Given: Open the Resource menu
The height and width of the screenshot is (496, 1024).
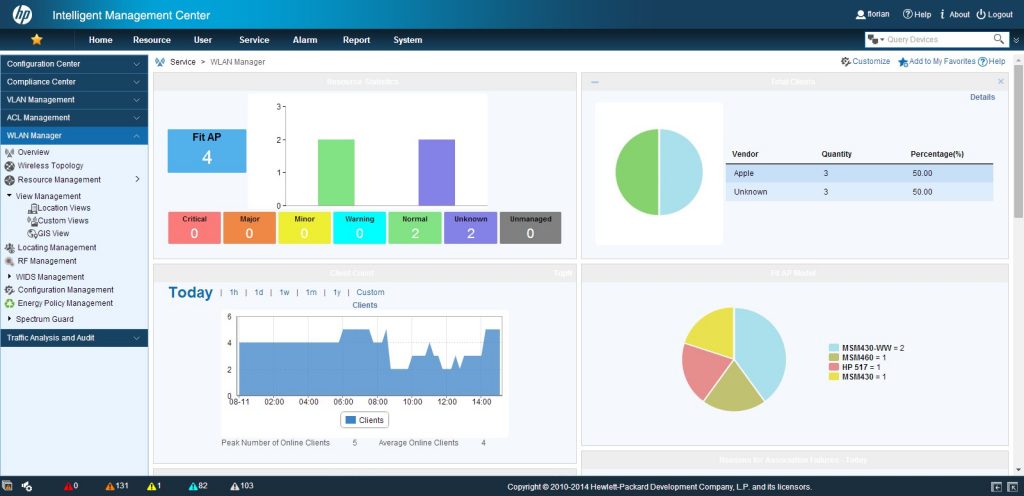Looking at the screenshot, I should [x=152, y=40].
